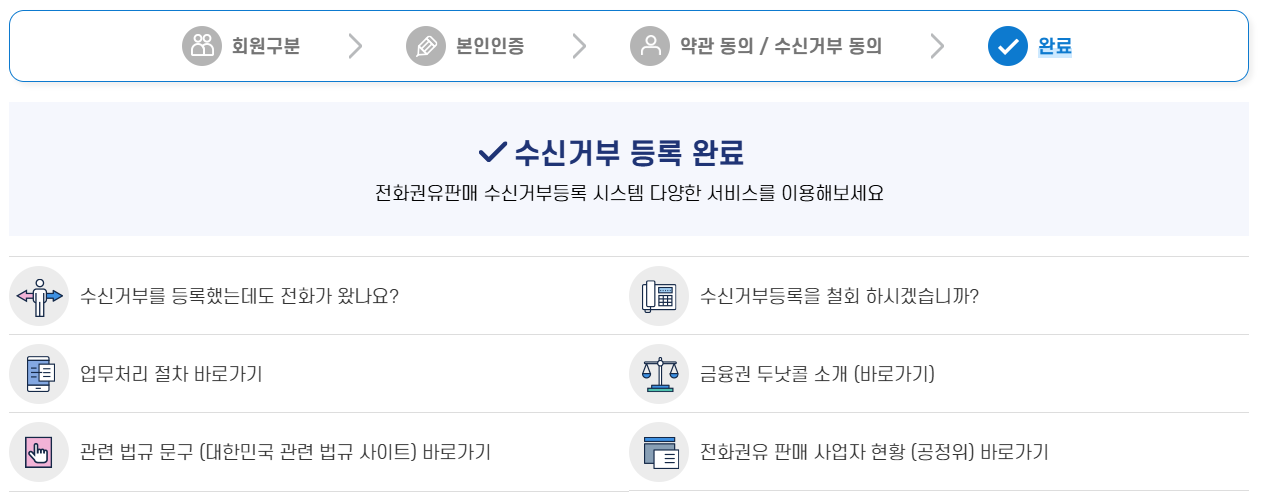Screen dimensions: 1261x499
Task: Click the person with arrows icon
Action: pos(39,296)
